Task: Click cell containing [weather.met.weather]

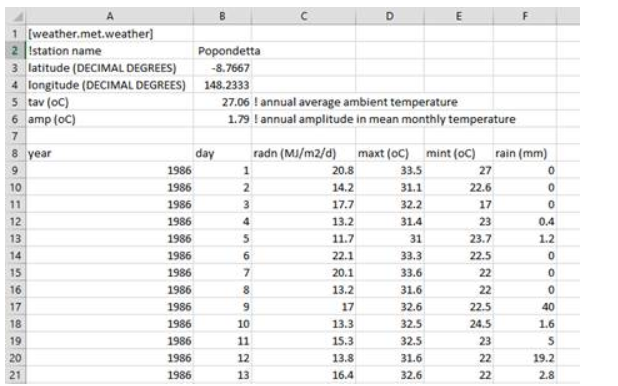Action: pos(110,34)
